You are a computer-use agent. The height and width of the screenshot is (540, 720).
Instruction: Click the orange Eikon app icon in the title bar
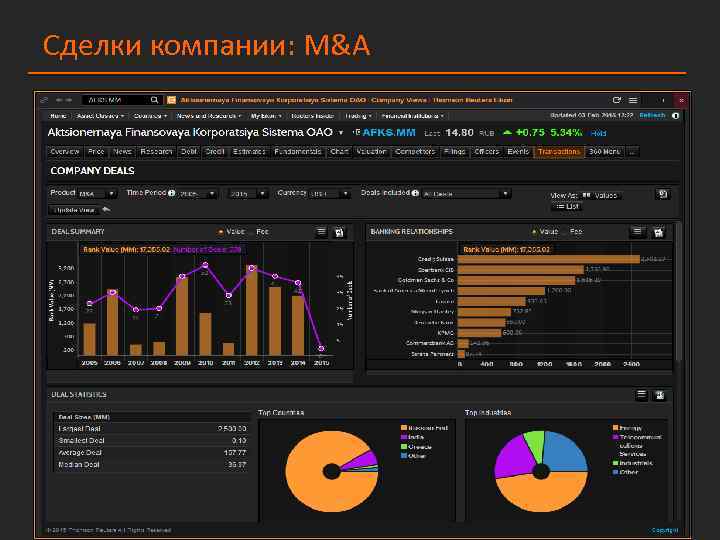coord(171,100)
